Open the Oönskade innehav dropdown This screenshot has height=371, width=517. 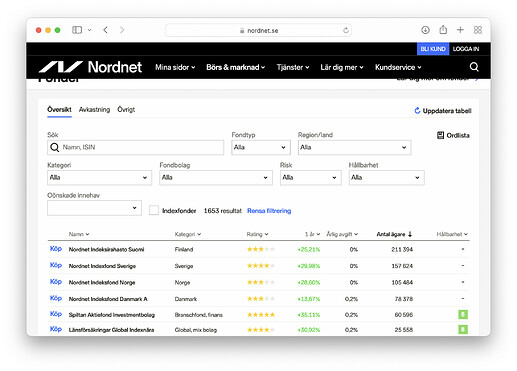(x=94, y=208)
